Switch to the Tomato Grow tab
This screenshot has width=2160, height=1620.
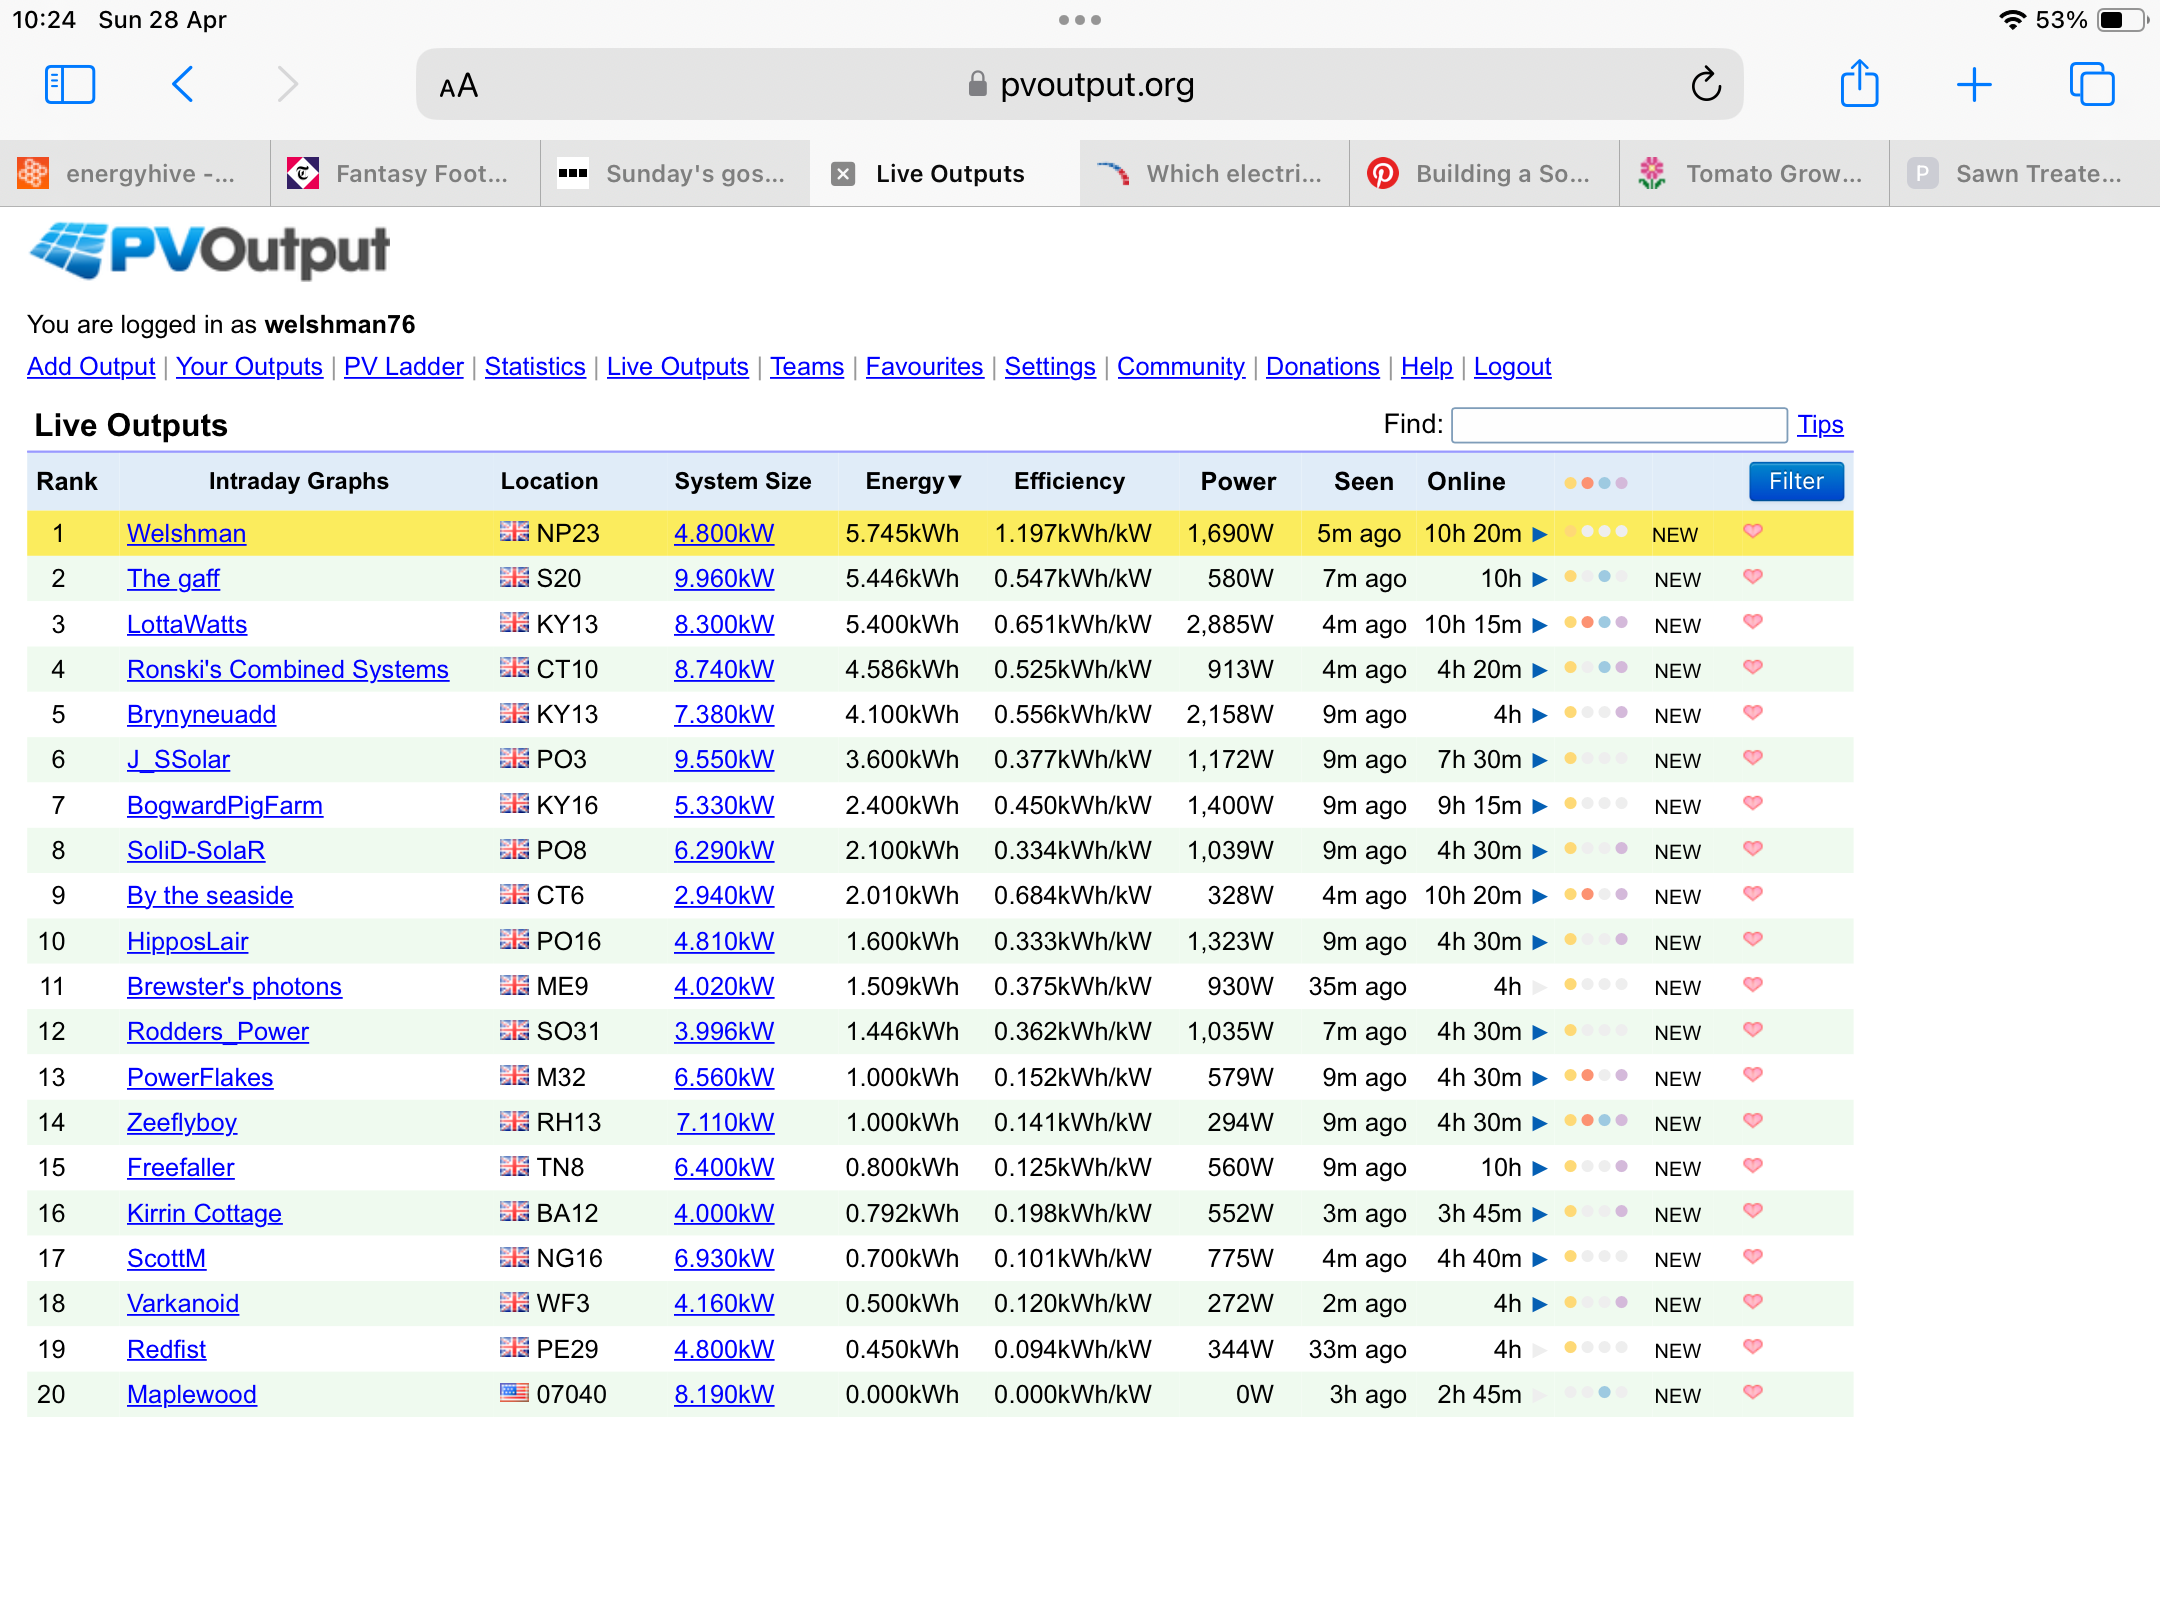click(1753, 173)
